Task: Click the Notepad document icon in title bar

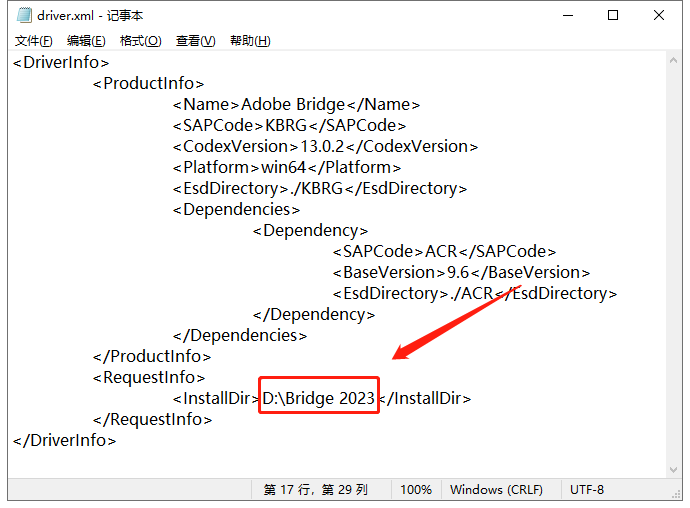Action: [x=22, y=16]
